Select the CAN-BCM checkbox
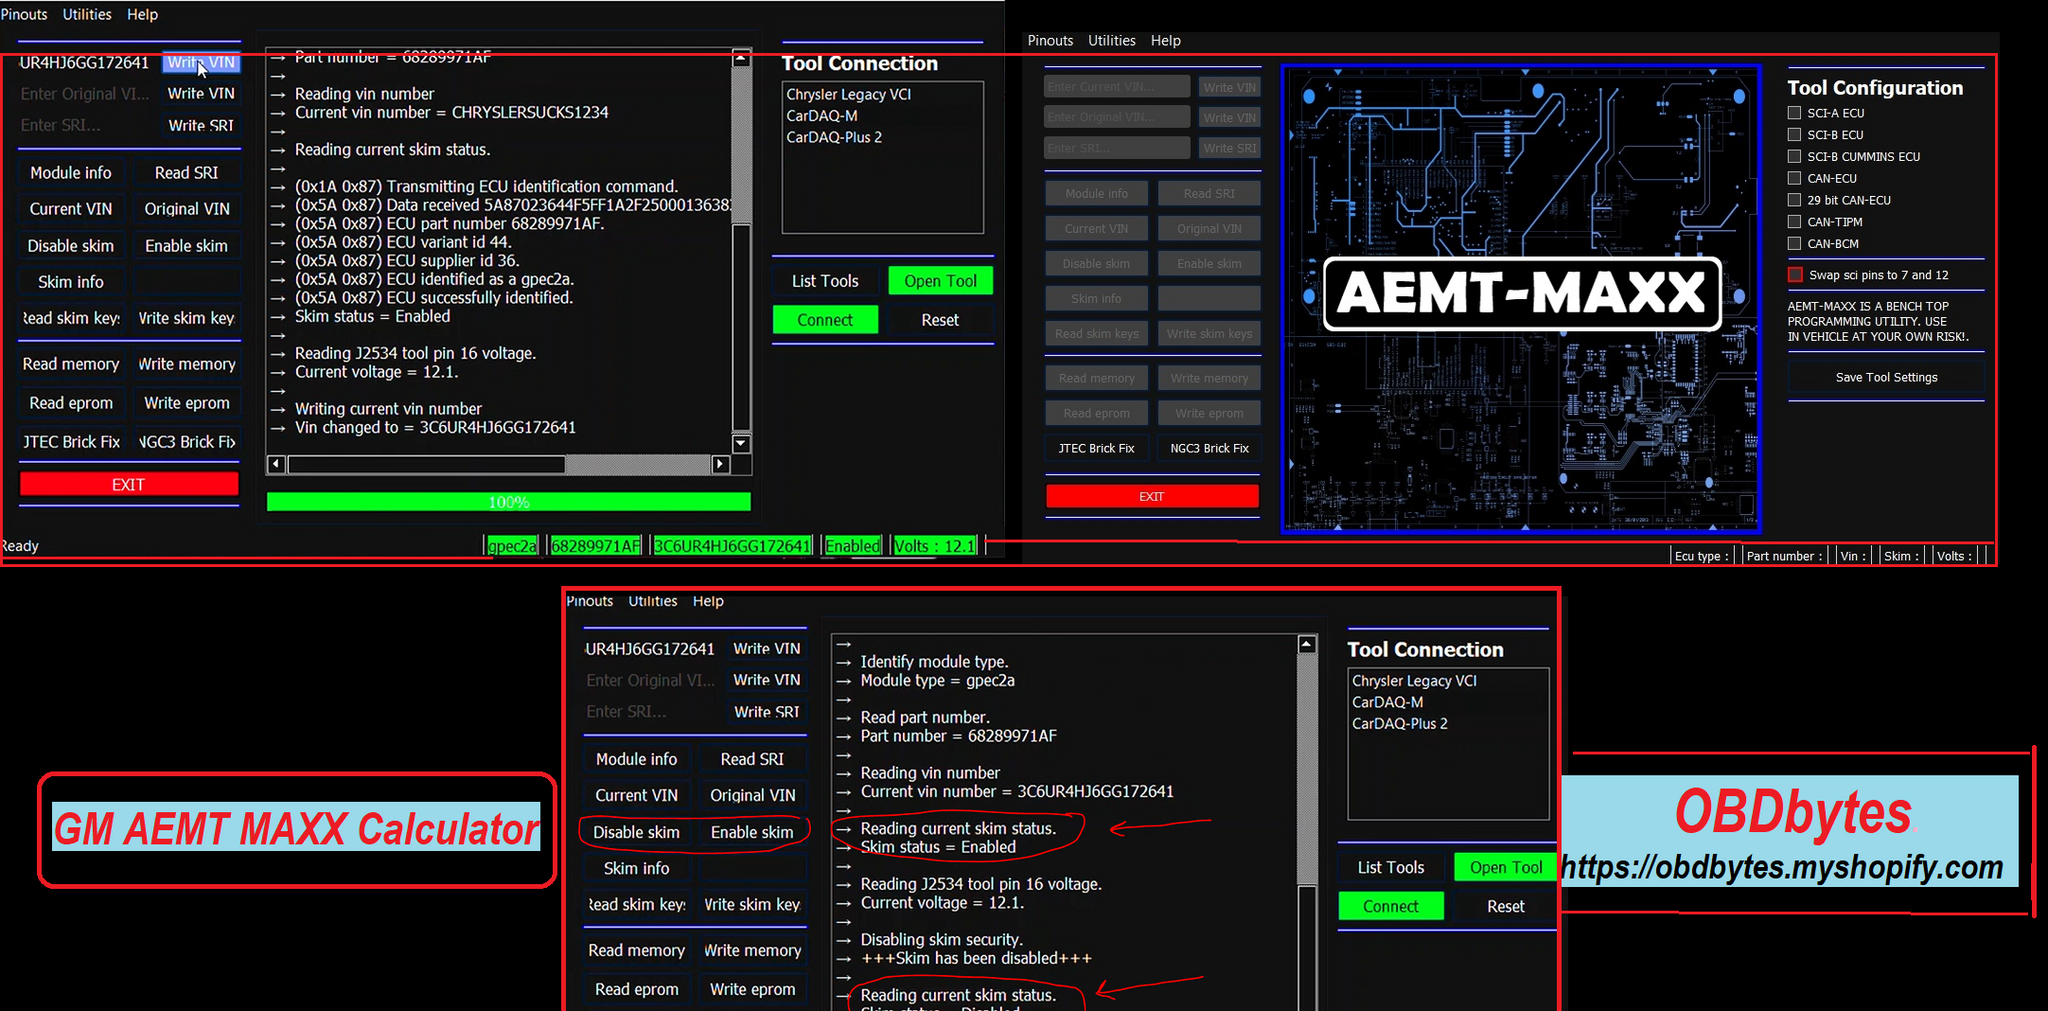2048x1011 pixels. (1794, 244)
